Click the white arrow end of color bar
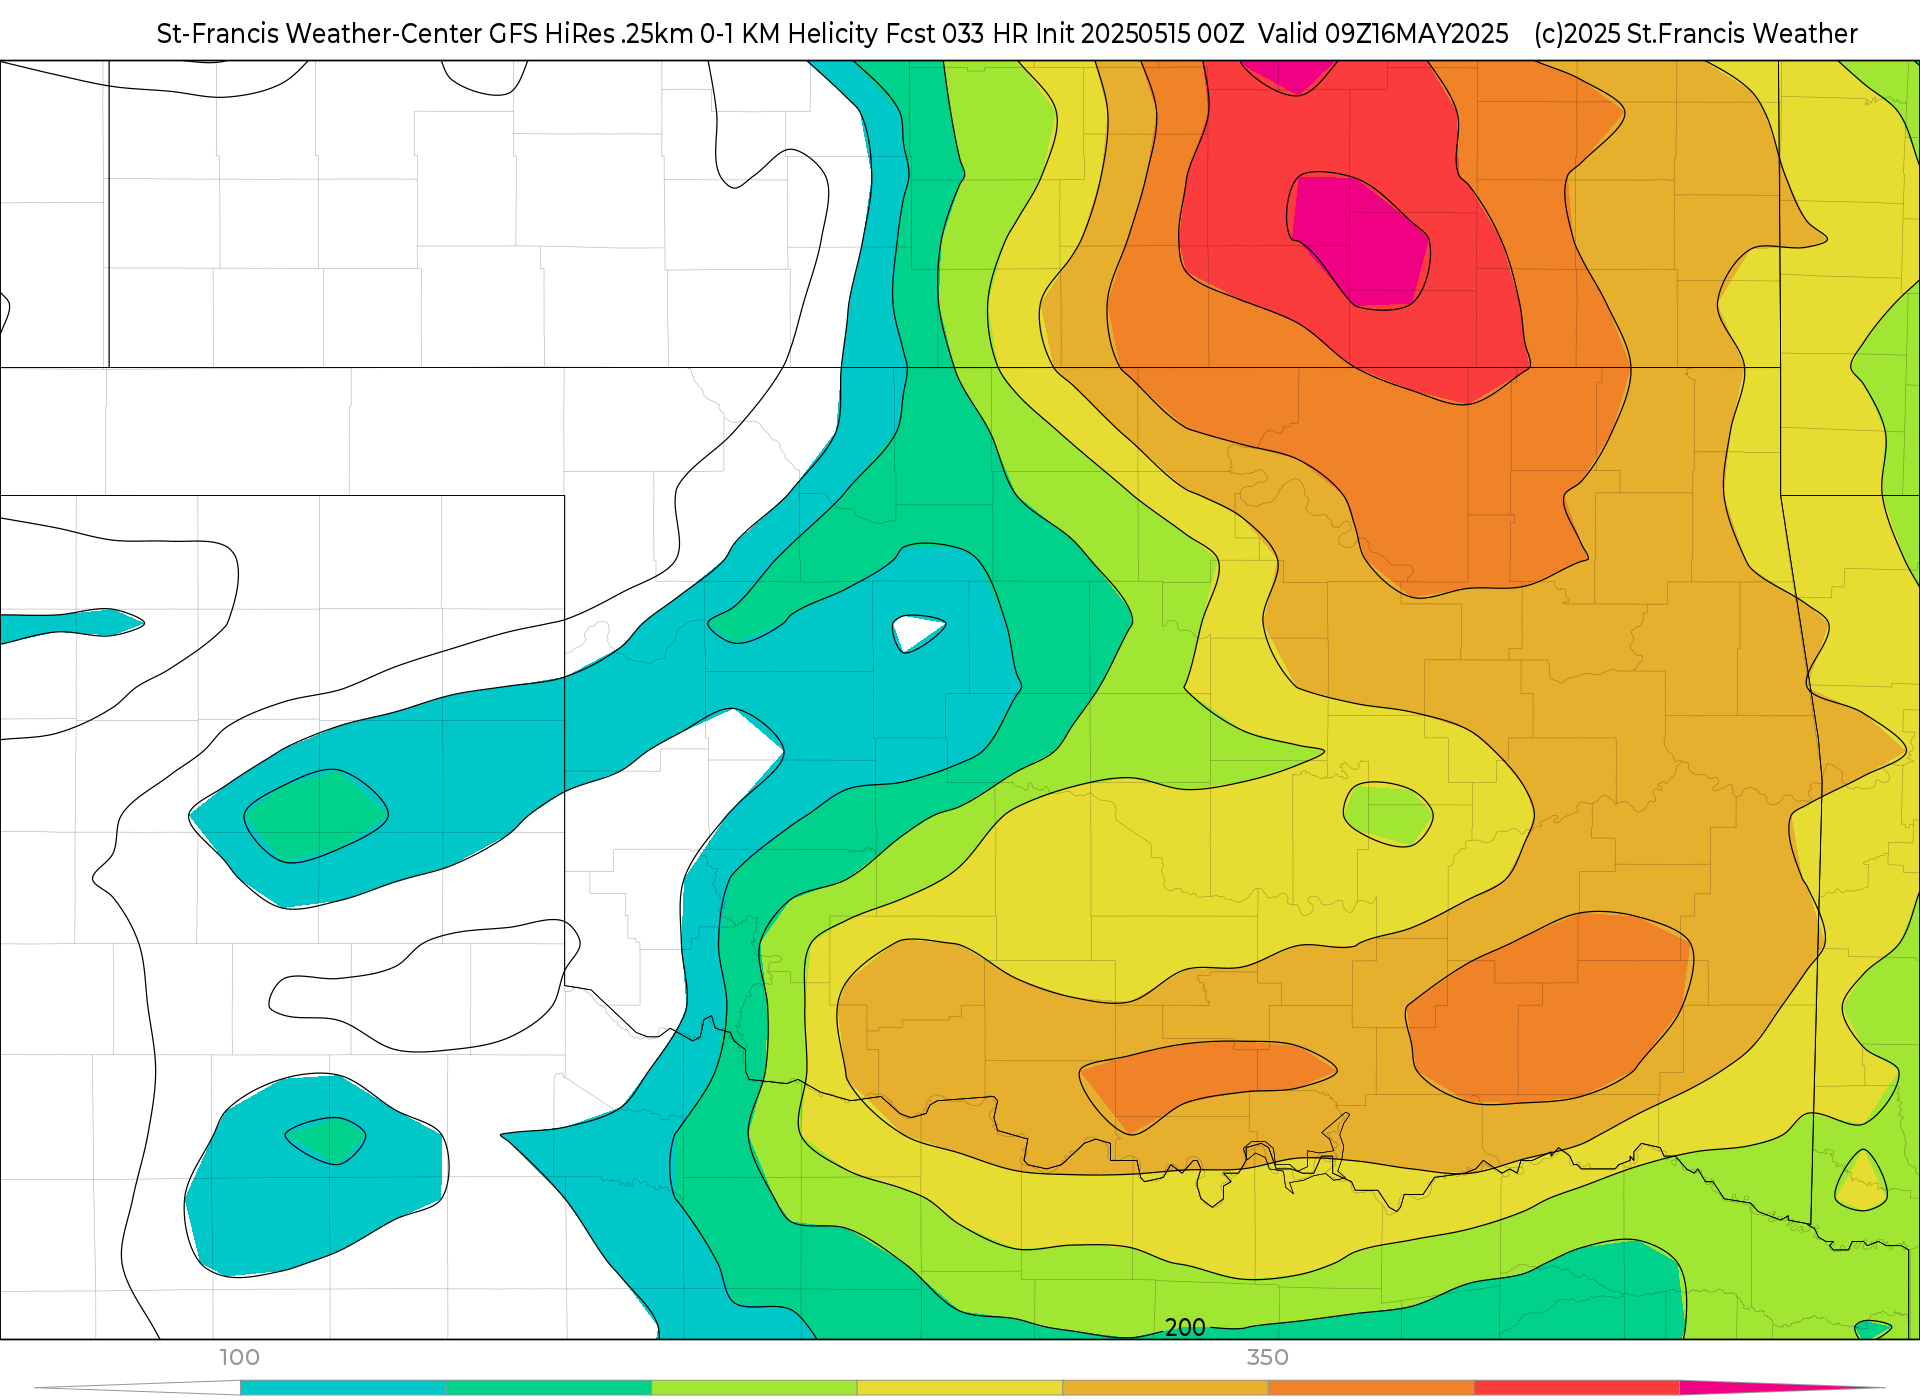 [x=140, y=1388]
